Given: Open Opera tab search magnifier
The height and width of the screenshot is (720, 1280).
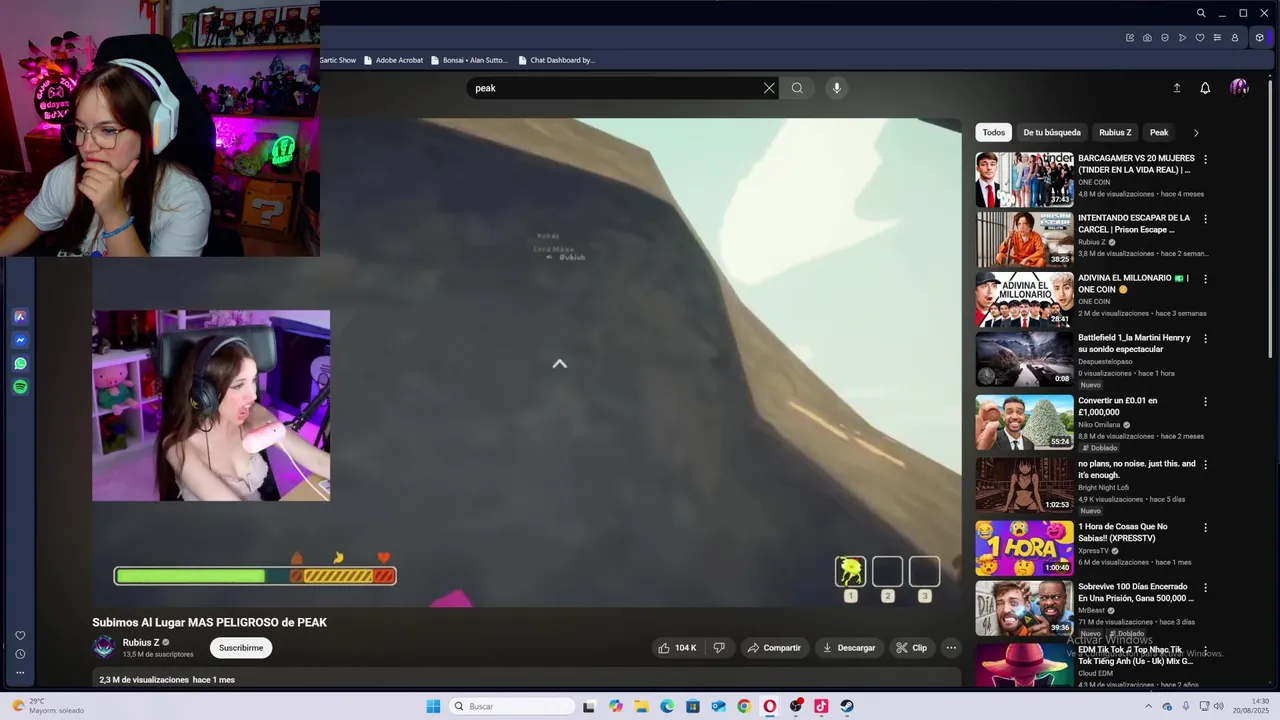Looking at the screenshot, I should coord(1201,13).
